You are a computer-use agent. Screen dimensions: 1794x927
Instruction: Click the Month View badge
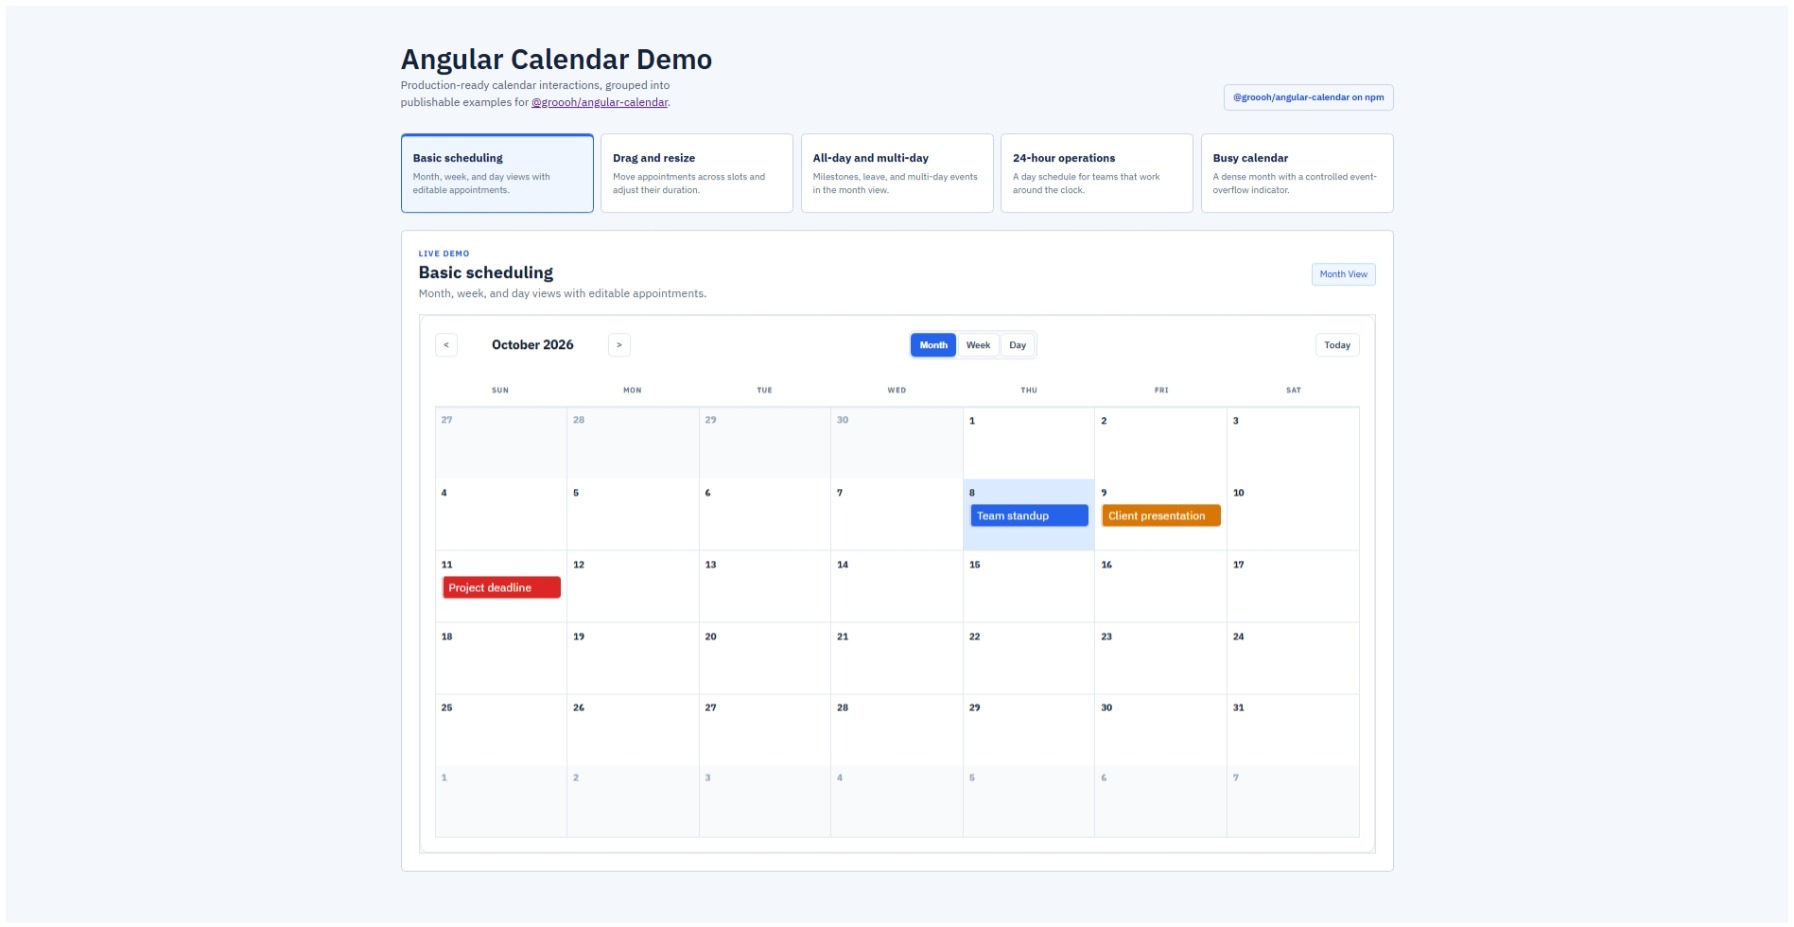tap(1343, 274)
